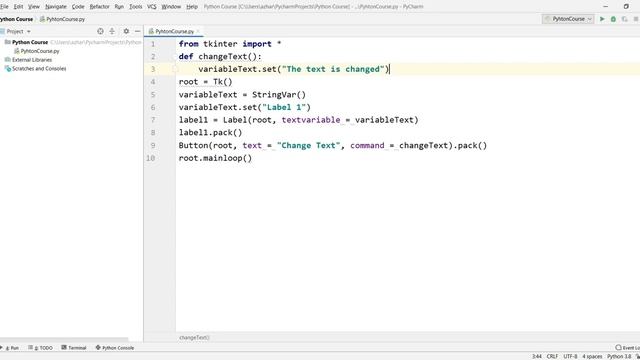
Task: Locate the opened file with the target icon in Project panel
Action: [x=100, y=31]
